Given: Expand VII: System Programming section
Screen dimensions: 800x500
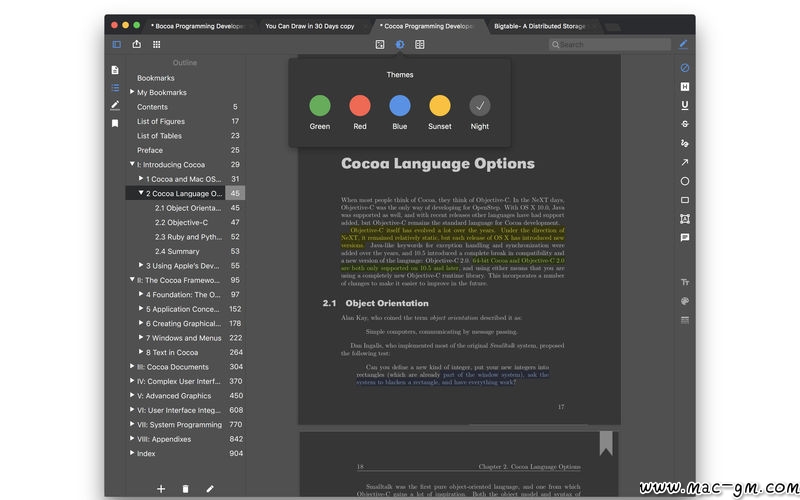Looking at the screenshot, I should 132,423.
